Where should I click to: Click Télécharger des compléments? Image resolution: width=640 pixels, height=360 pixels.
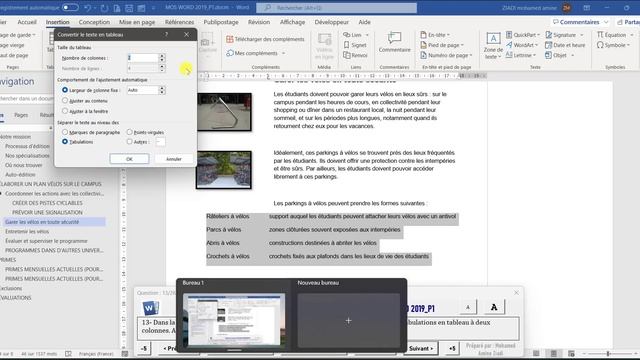[x=265, y=39]
